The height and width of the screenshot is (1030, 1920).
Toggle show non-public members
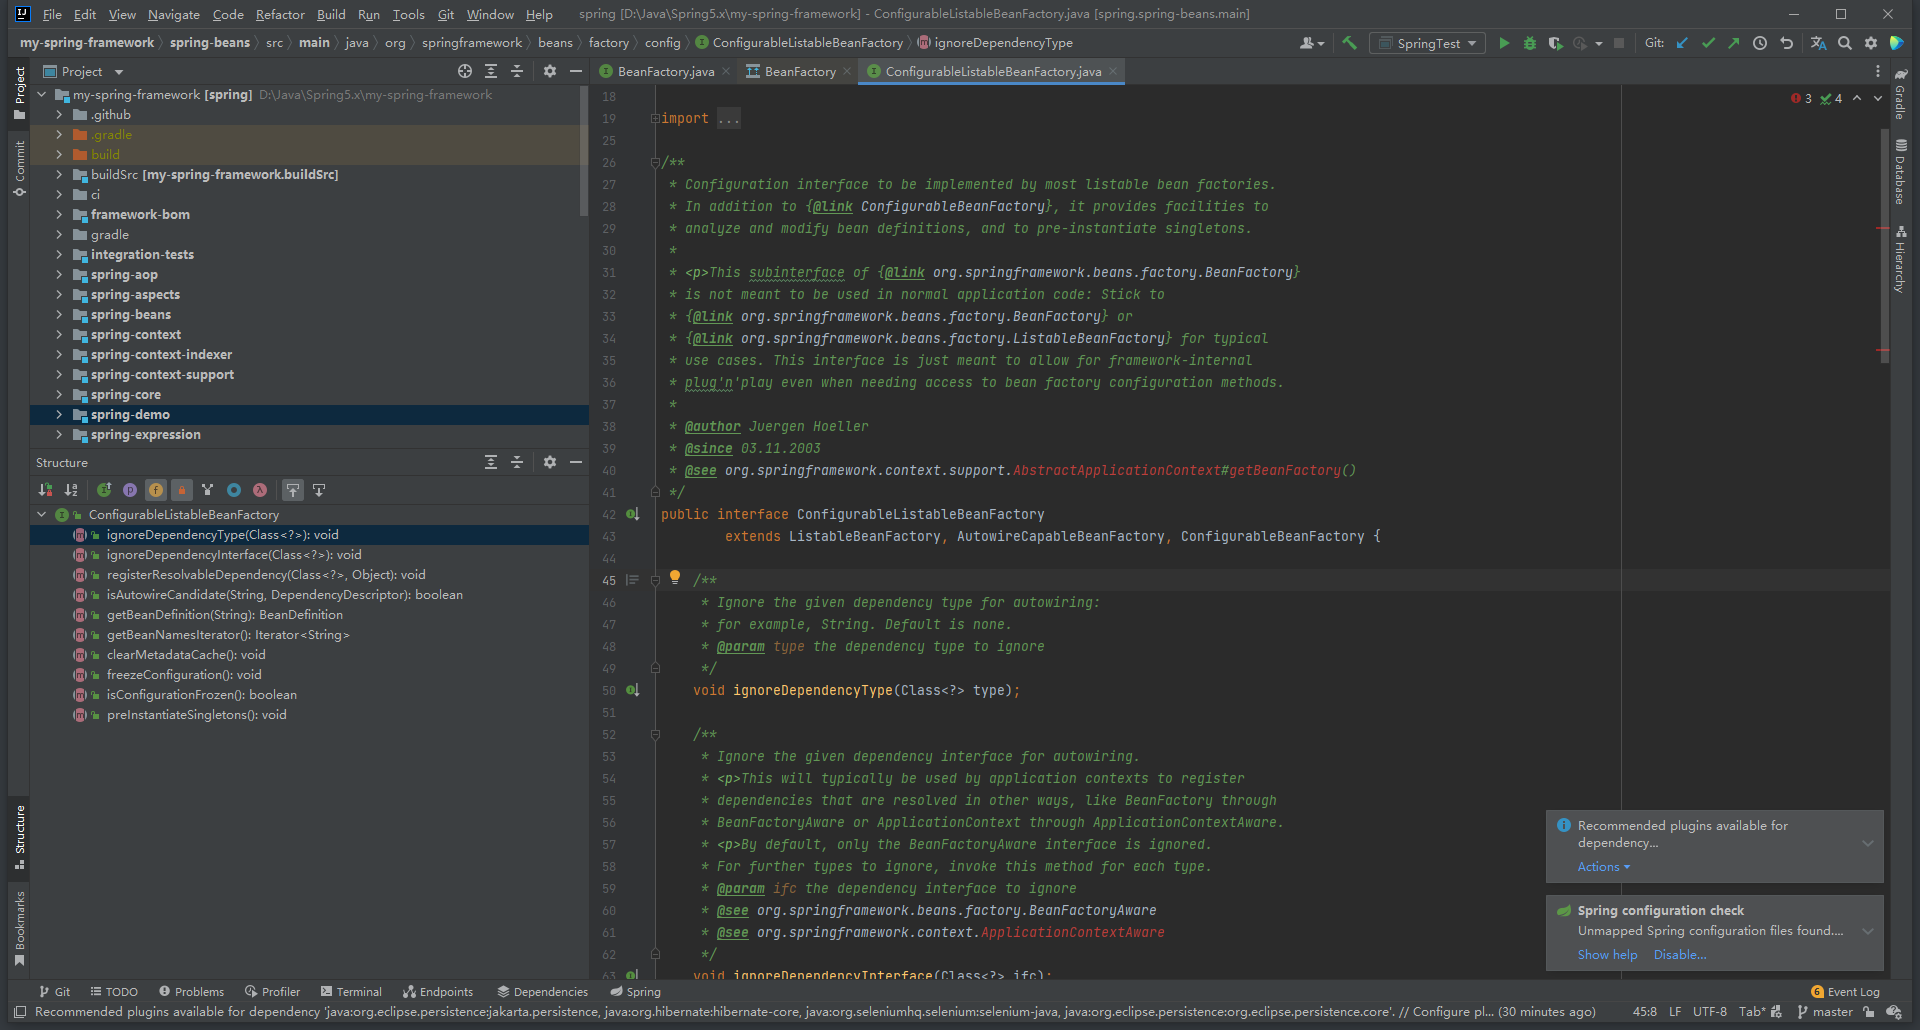(x=182, y=490)
